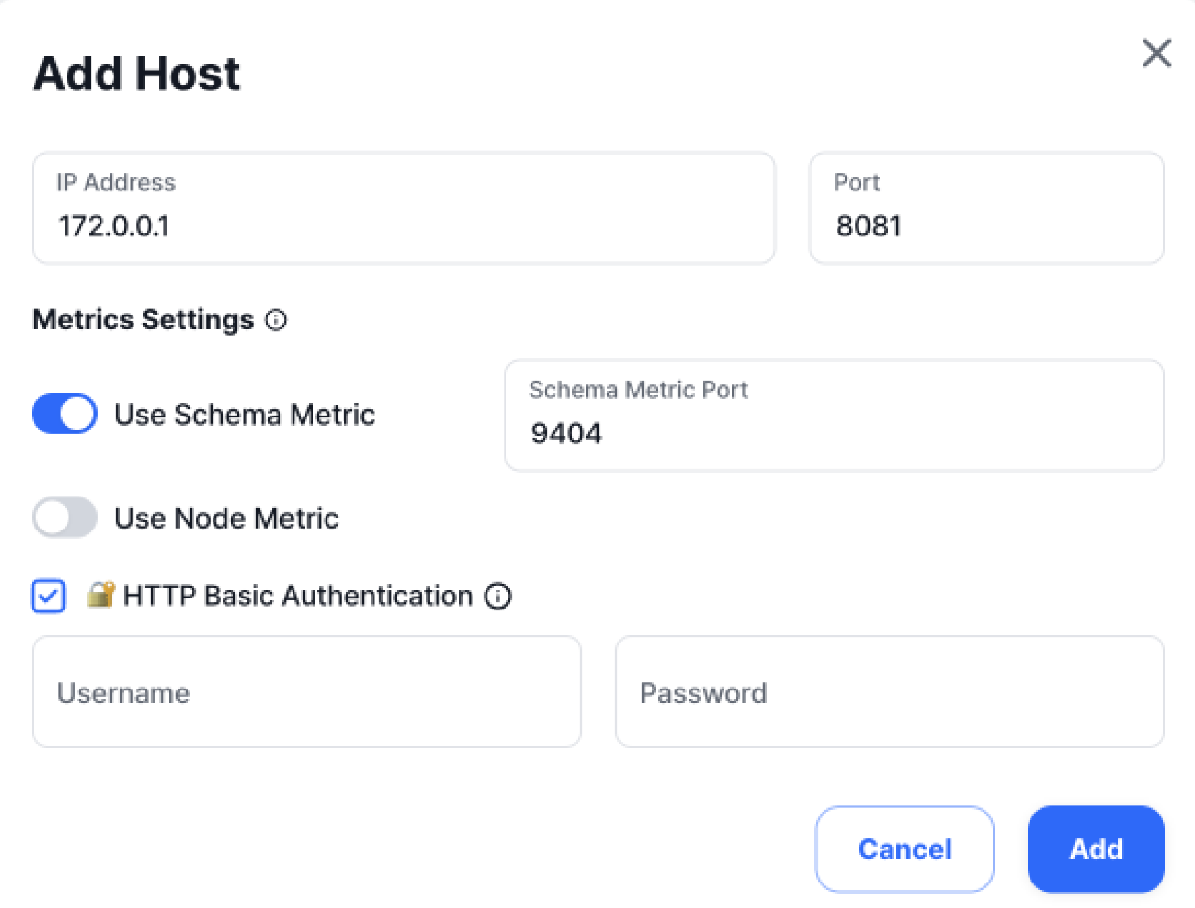
Task: Uncheck HTTP Basic Authentication
Action: tap(47, 595)
